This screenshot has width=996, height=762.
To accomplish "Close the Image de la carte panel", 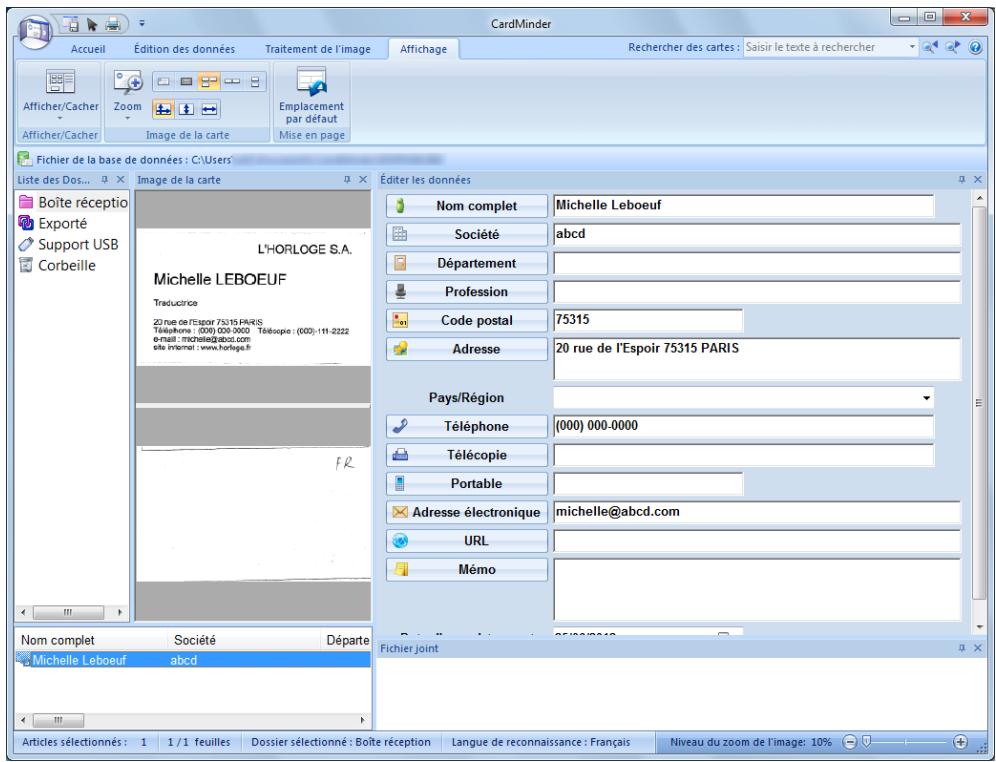I will point(364,179).
